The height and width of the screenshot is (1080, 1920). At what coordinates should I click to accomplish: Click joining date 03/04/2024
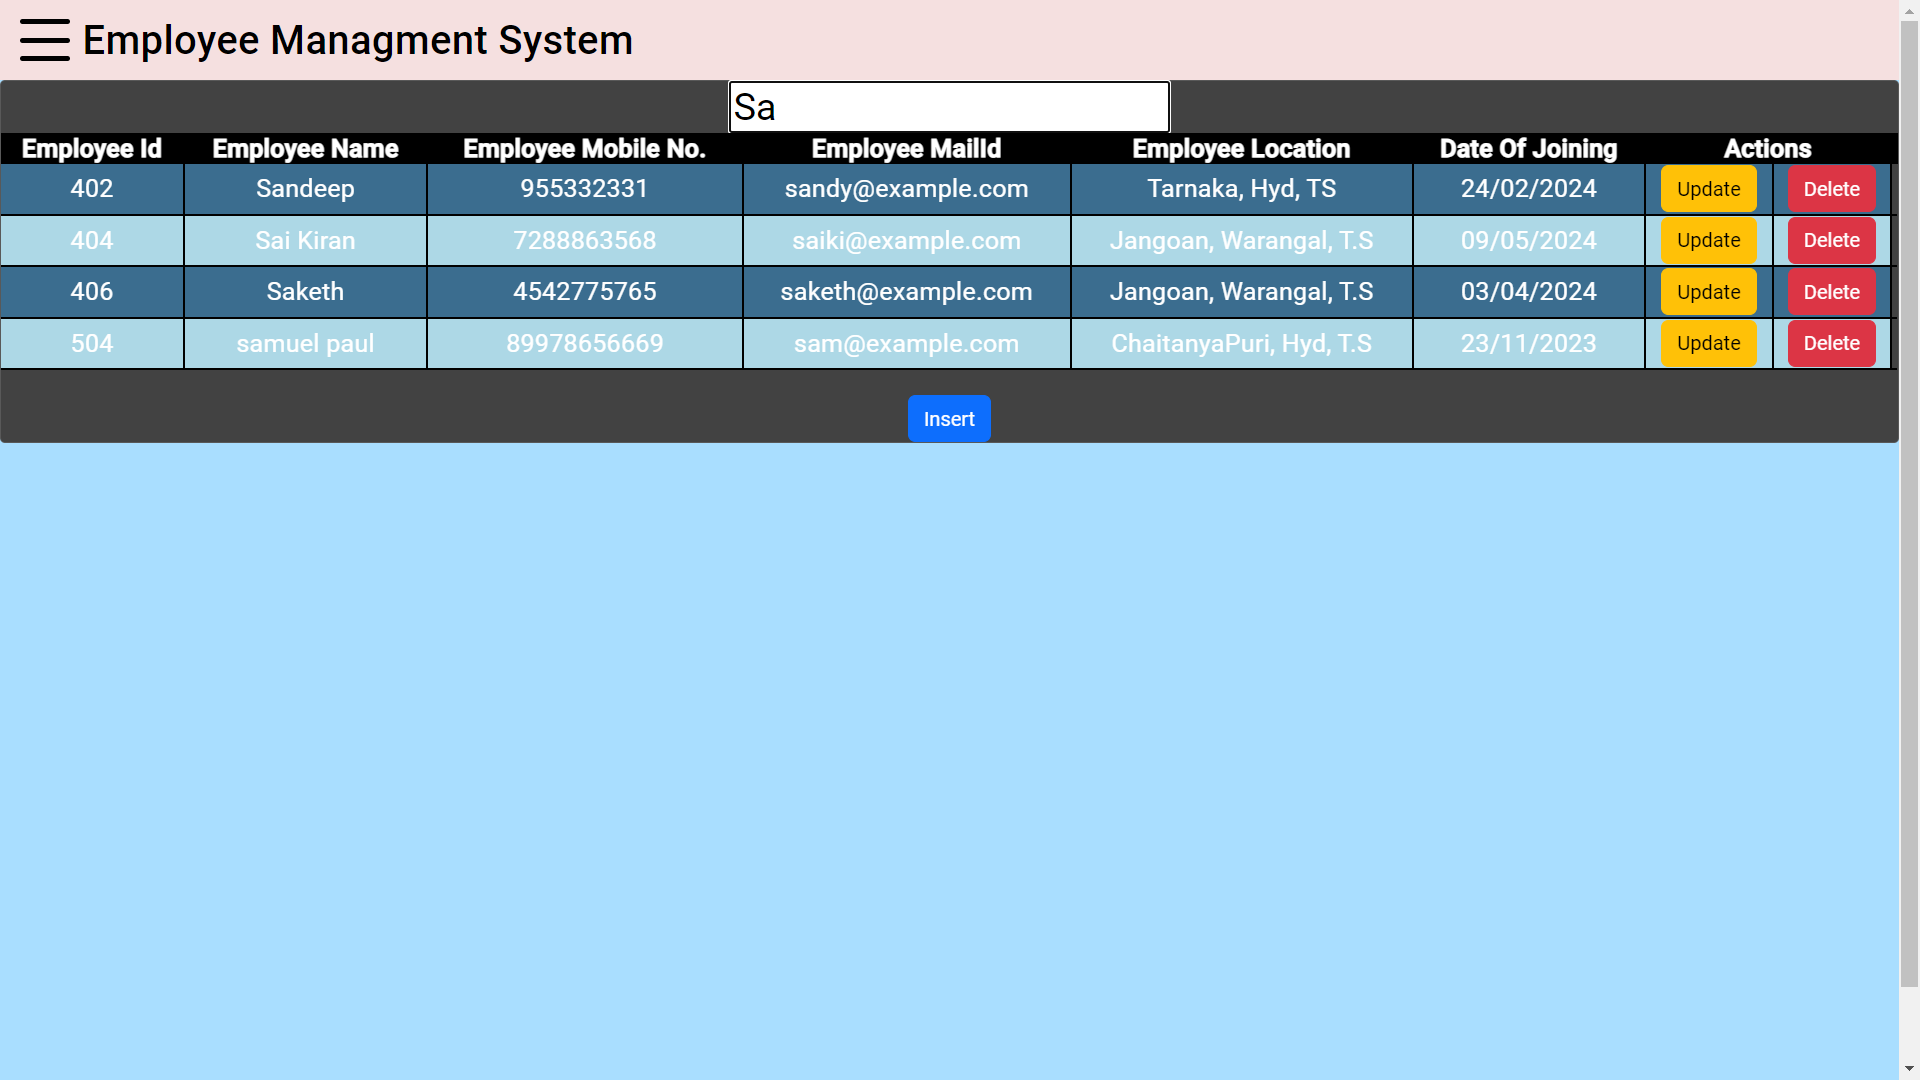pos(1528,292)
